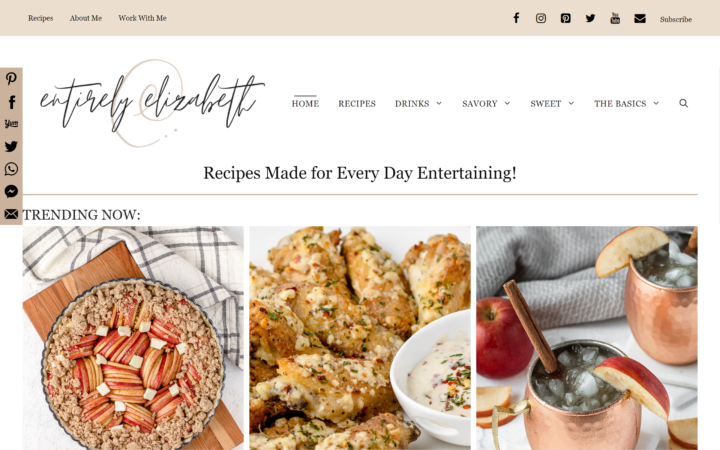
Task: Share on Yummly from side bar
Action: click(x=11, y=124)
